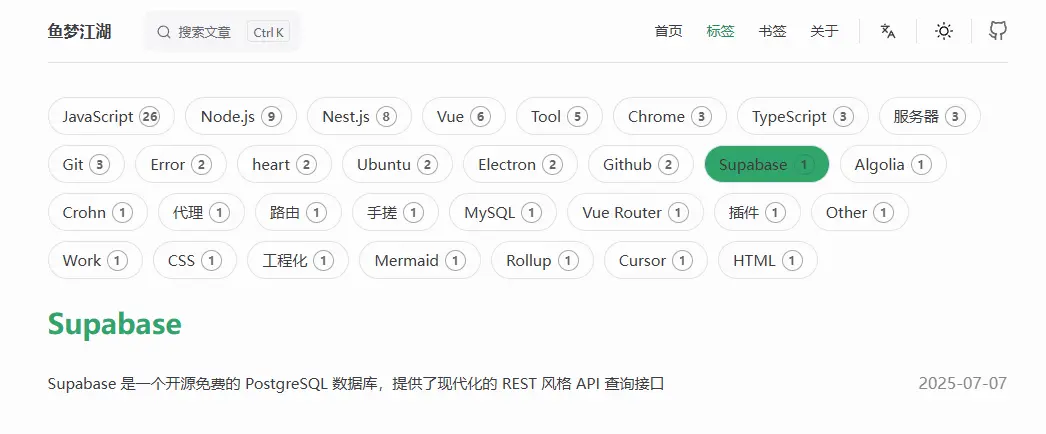Go to 首页 in navigation
1046x434 pixels.
(668, 31)
